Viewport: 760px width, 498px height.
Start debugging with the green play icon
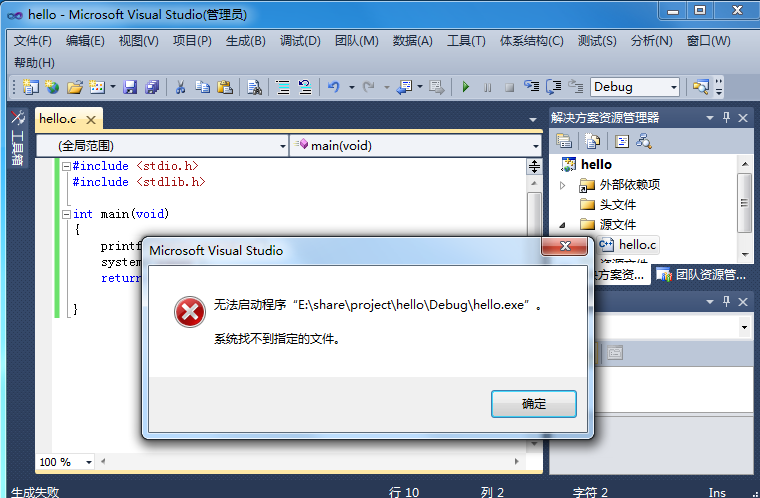point(466,87)
